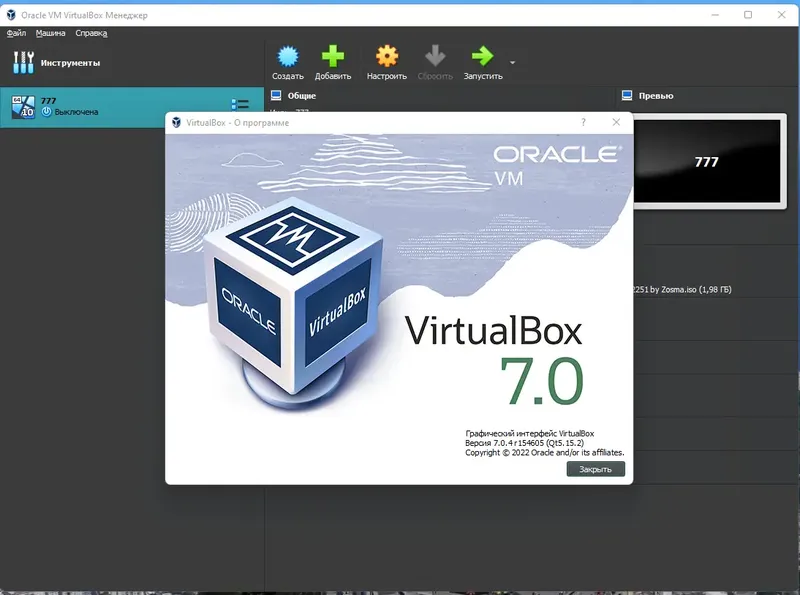
Task: Open the 777 machine list menu icon
Action: point(239,104)
